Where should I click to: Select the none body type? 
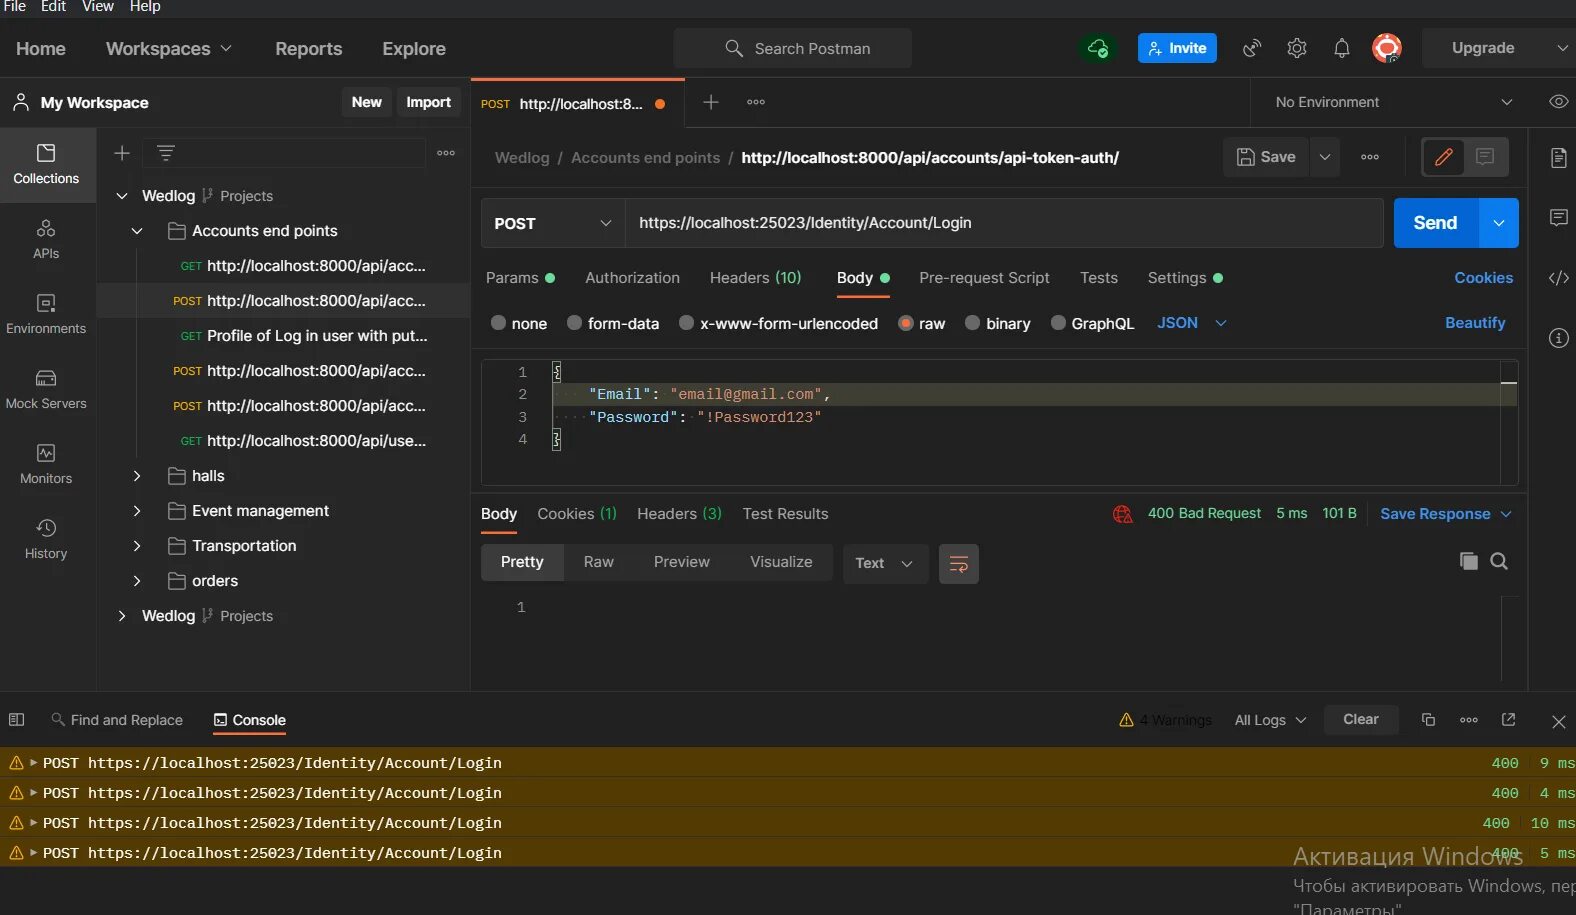(498, 323)
